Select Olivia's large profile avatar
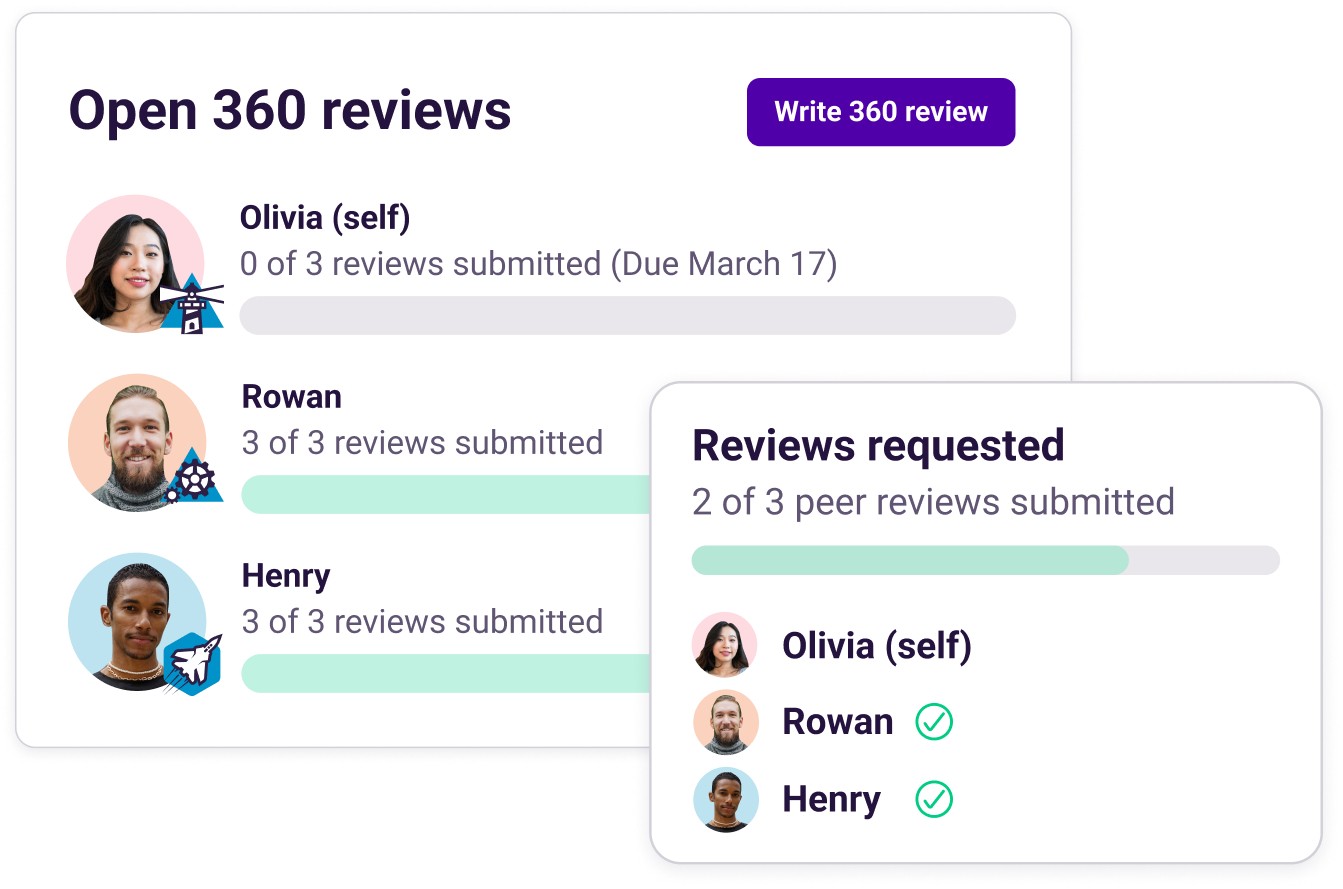Viewport: 1343px width, 889px height. tap(130, 260)
